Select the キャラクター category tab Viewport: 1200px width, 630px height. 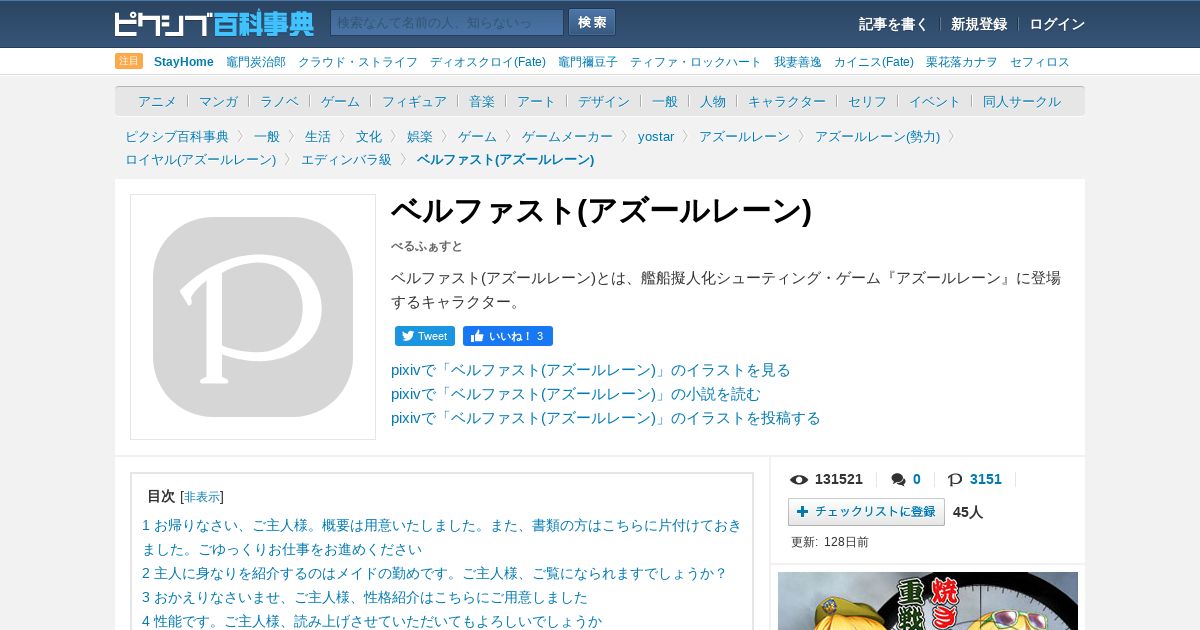[787, 101]
